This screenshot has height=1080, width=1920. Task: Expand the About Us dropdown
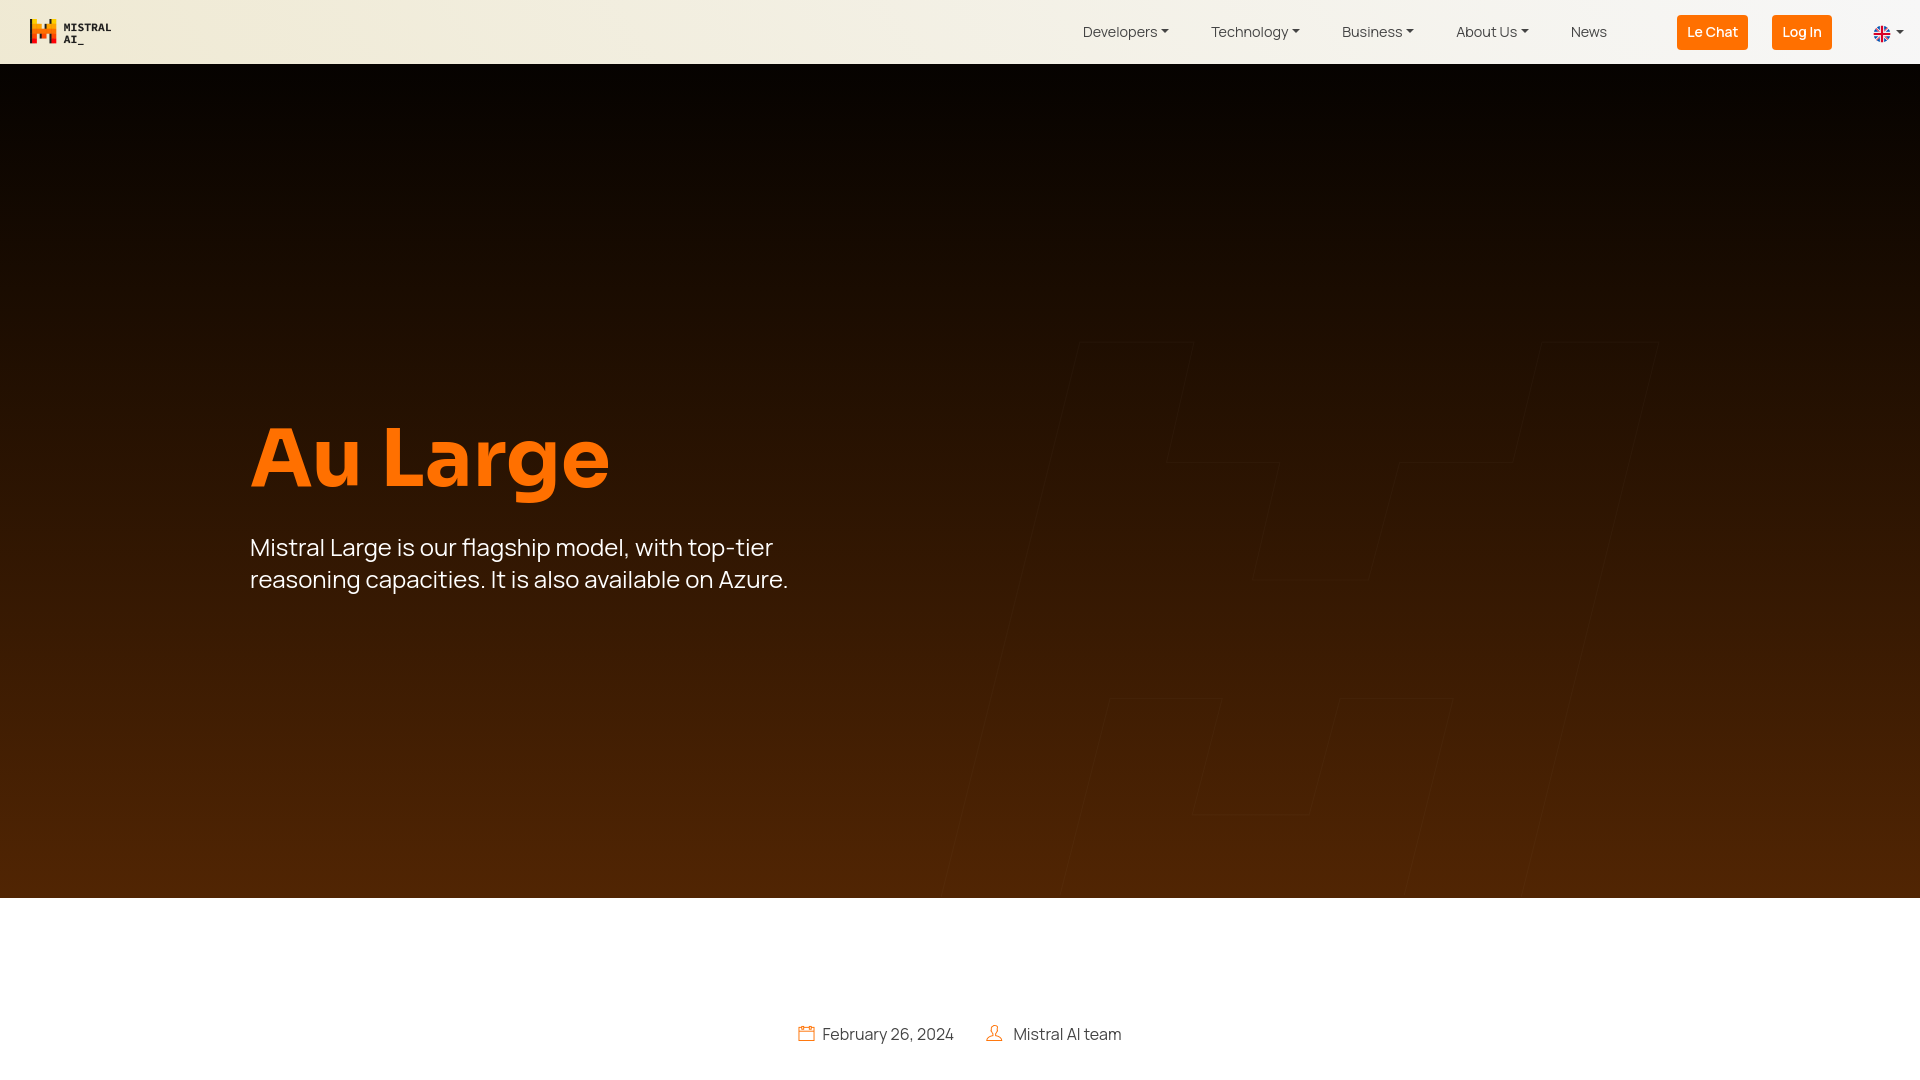(x=1491, y=32)
